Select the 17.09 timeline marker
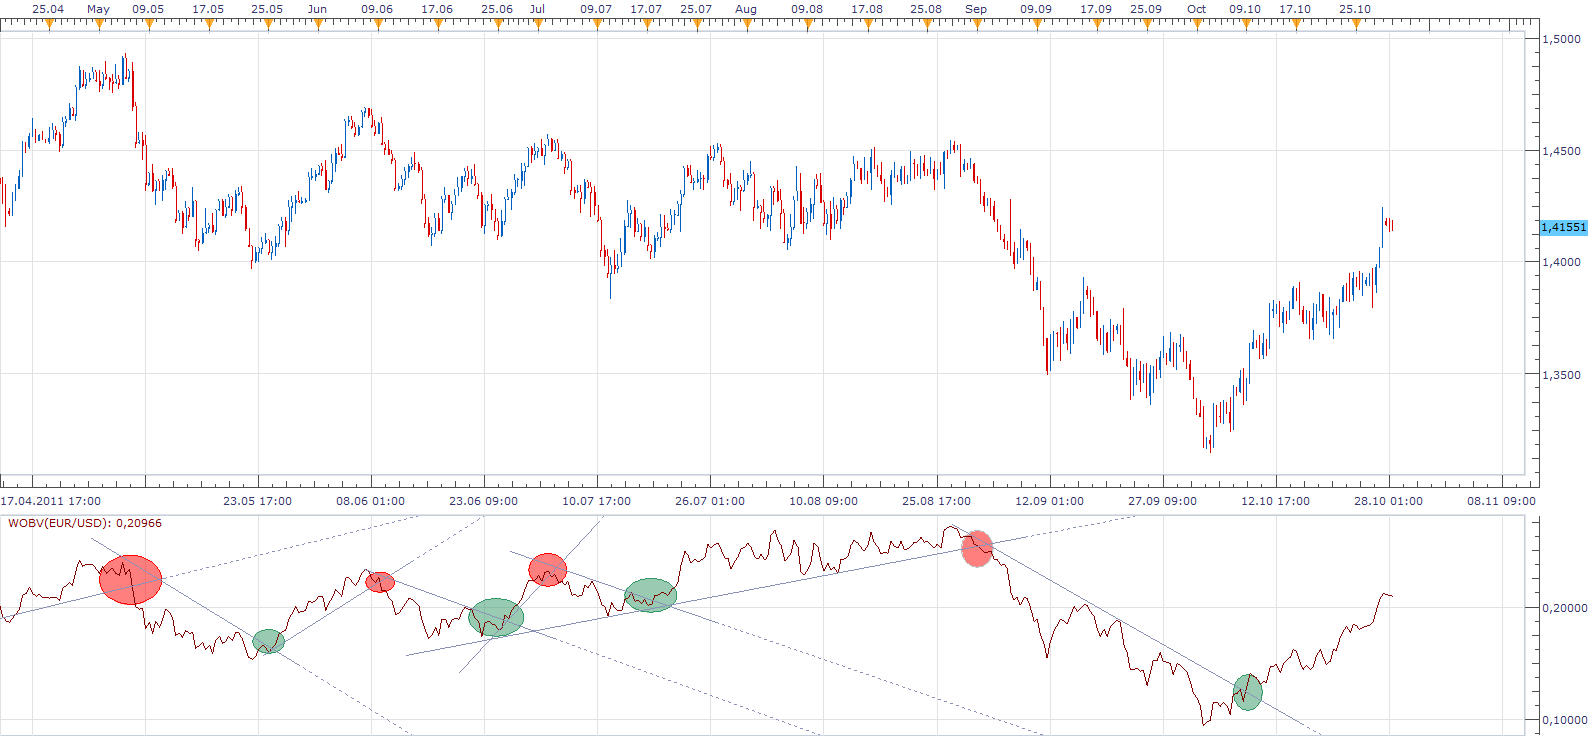Viewport: 1596px width, 736px height. click(x=1096, y=25)
